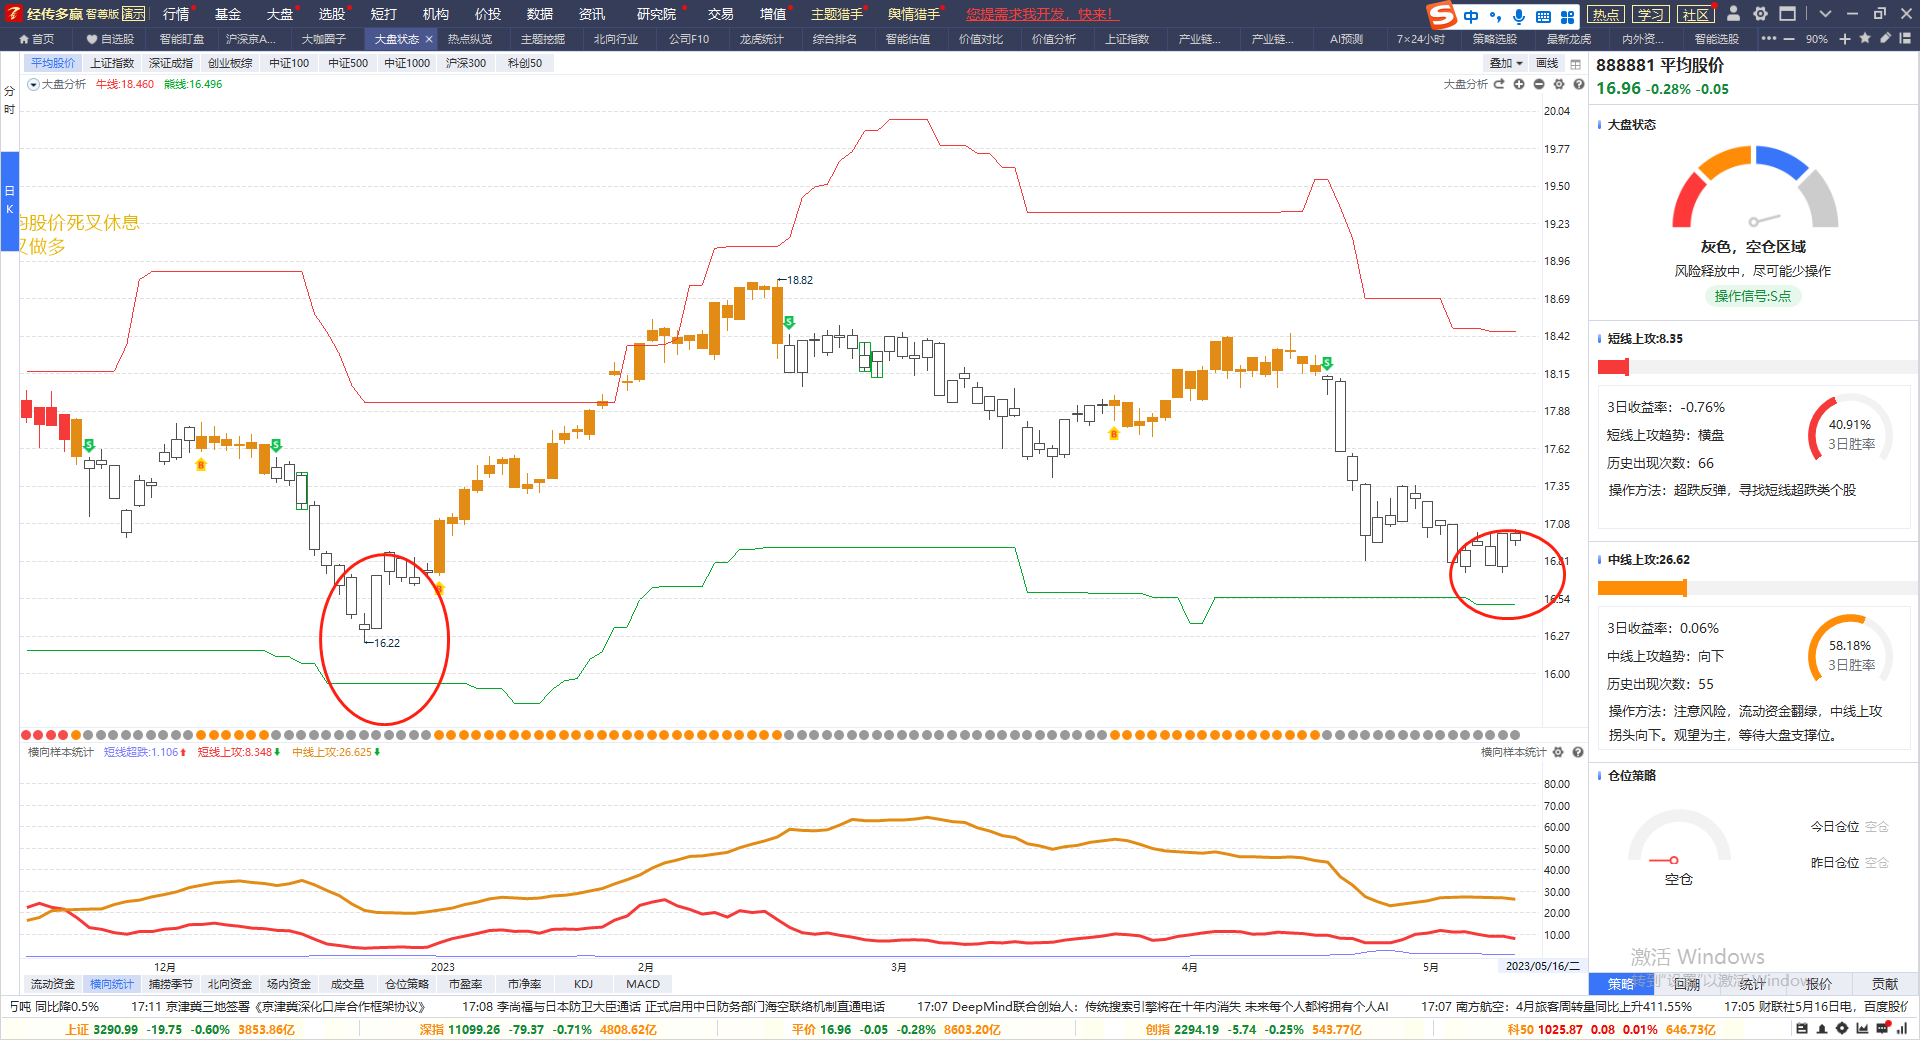This screenshot has width=1920, height=1040.
Task: Switch to 统计 panel tab
Action: [x=1753, y=984]
